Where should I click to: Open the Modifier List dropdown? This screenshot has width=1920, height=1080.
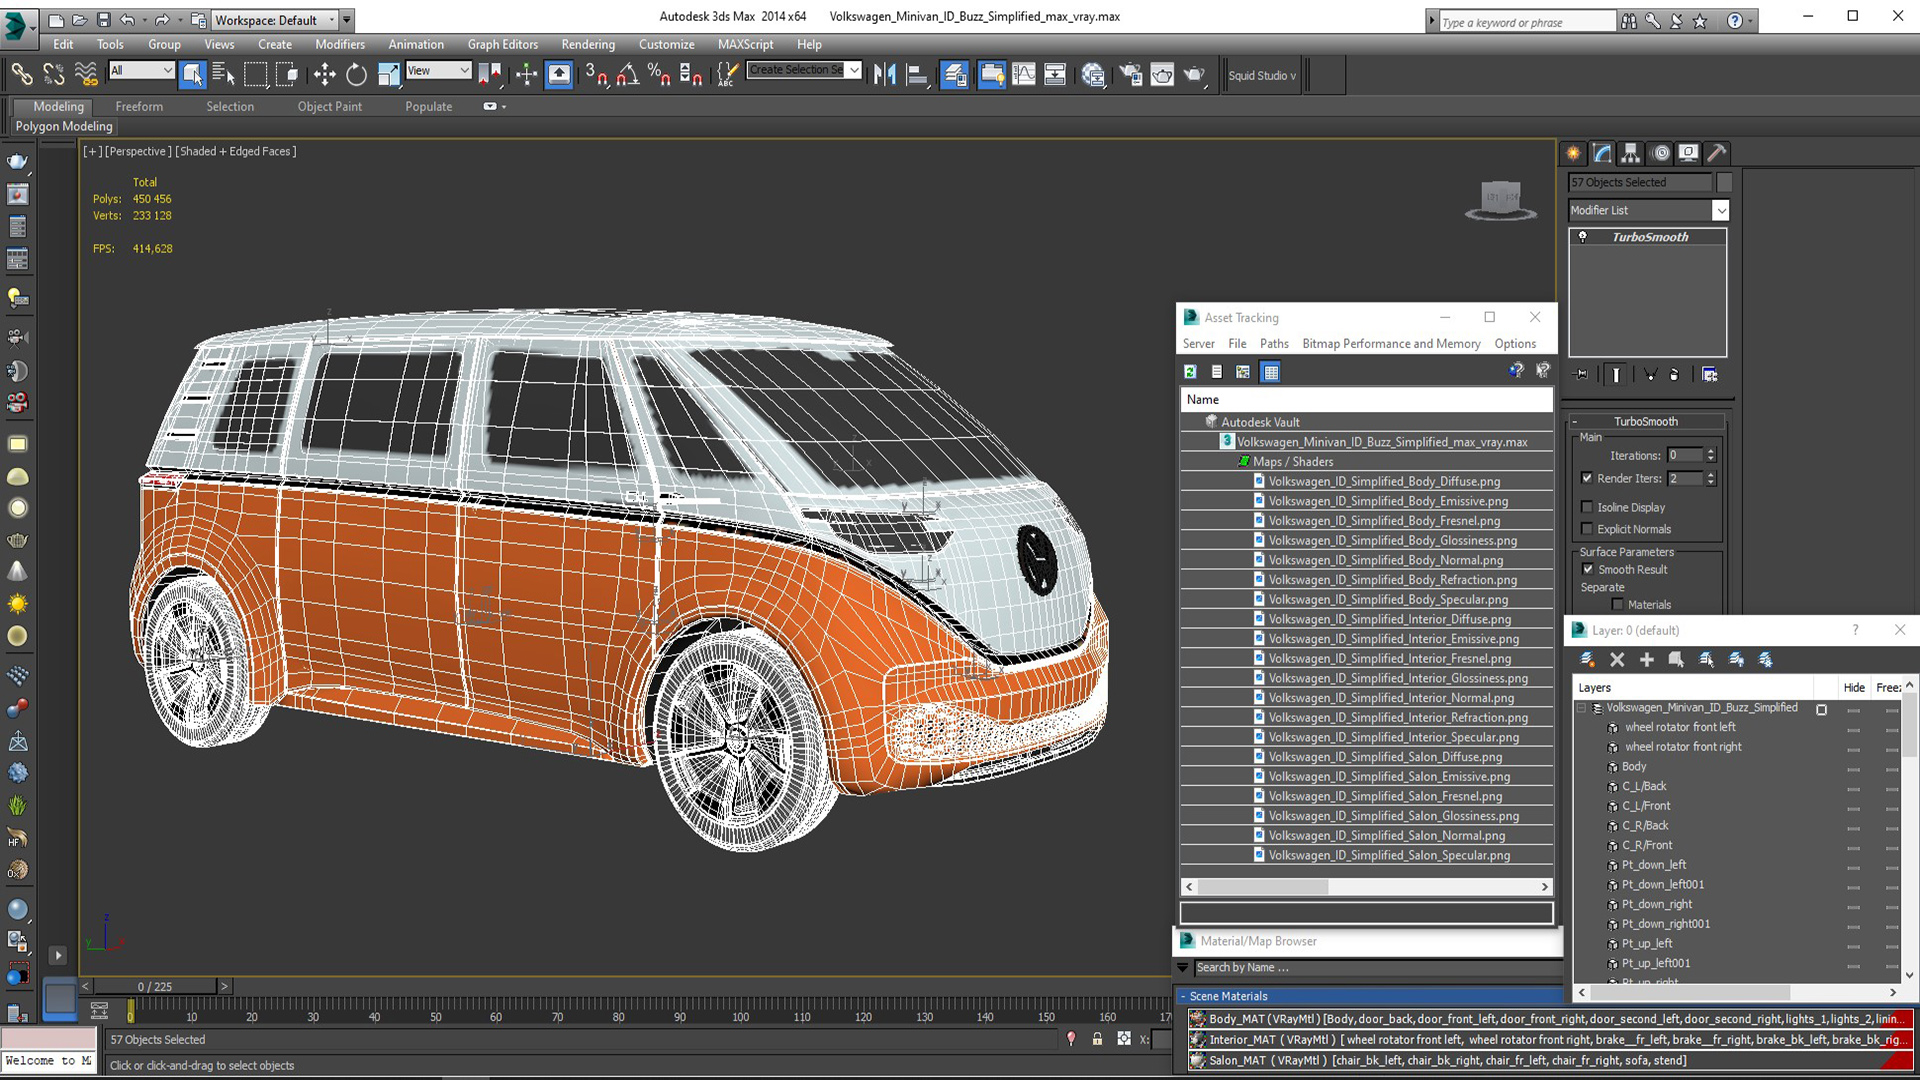tap(1720, 210)
